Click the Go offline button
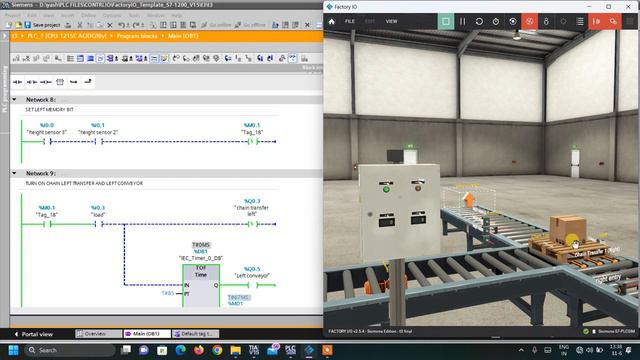 tap(251, 25)
